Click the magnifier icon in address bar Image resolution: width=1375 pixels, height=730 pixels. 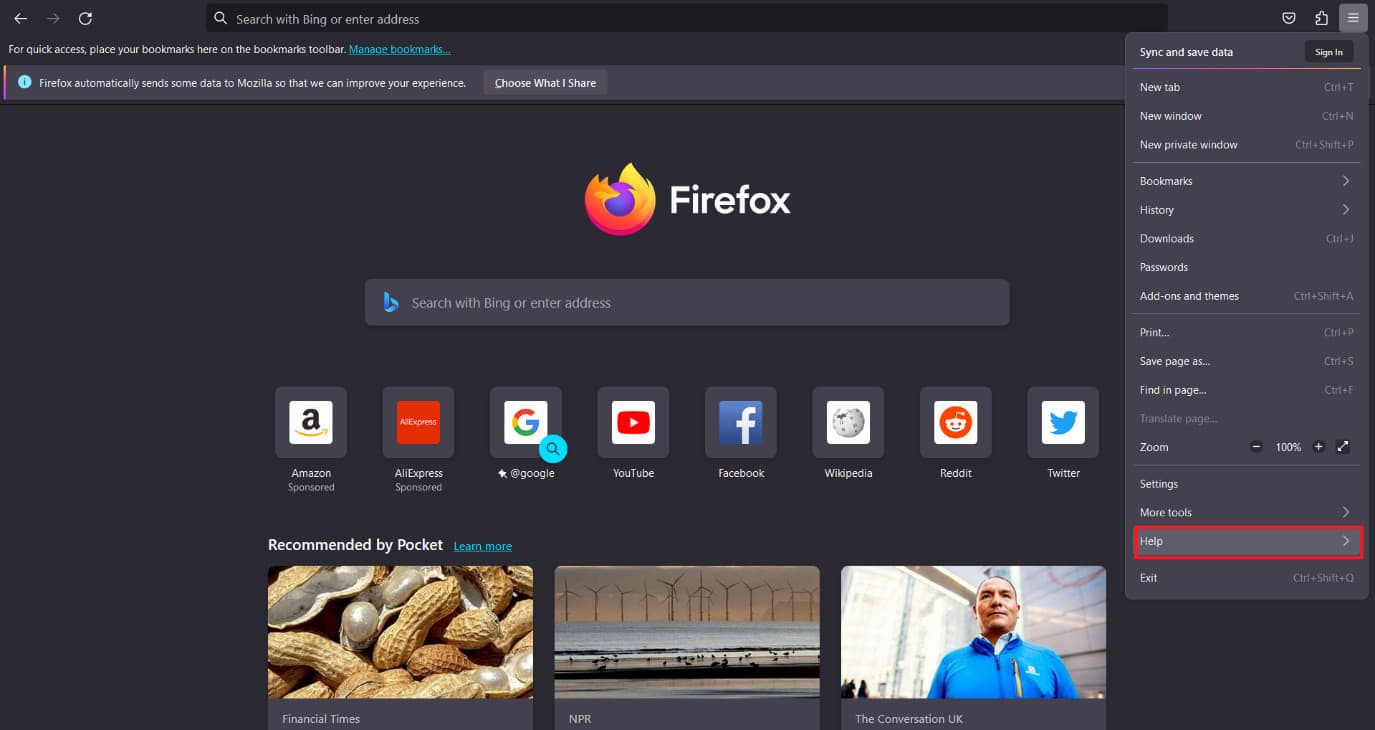221,18
